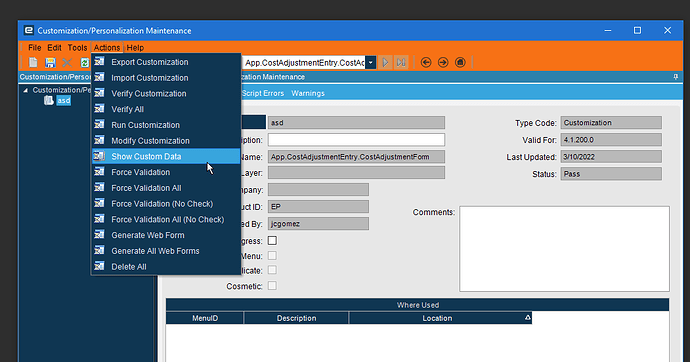690x362 pixels.
Task: Switch to the Warnings tab
Action: pos(308,93)
